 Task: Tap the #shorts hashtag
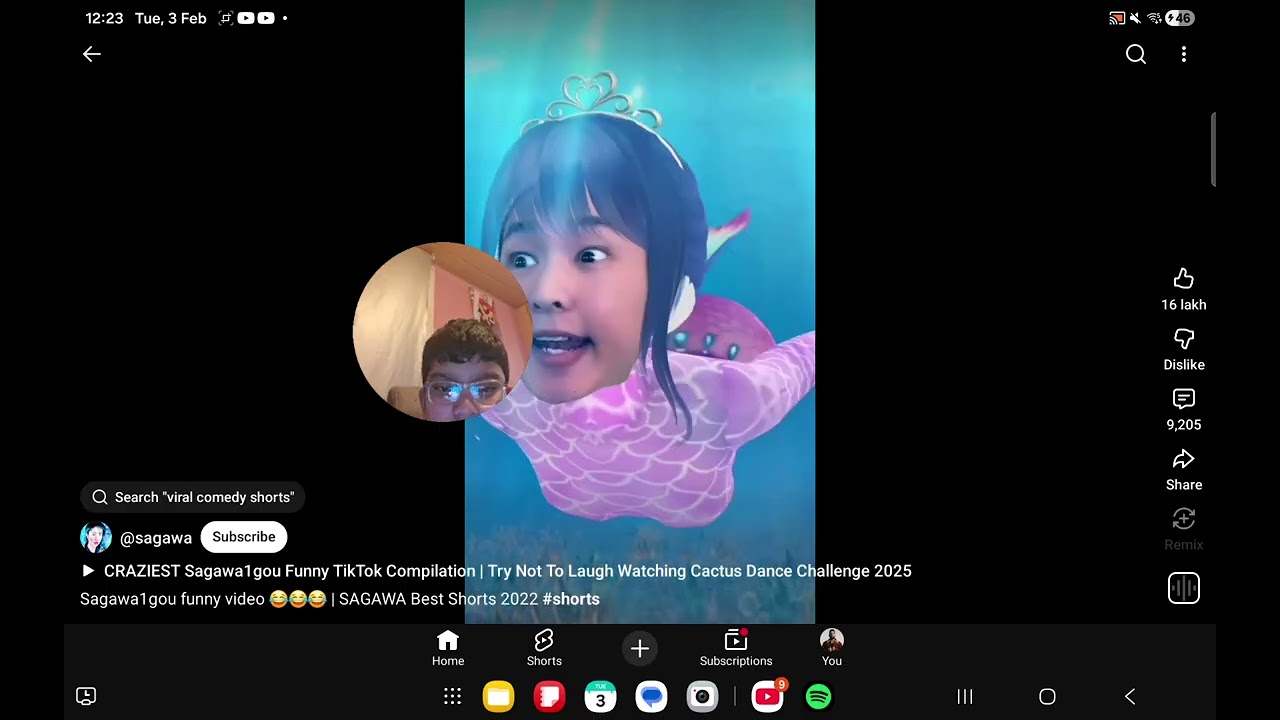571,599
